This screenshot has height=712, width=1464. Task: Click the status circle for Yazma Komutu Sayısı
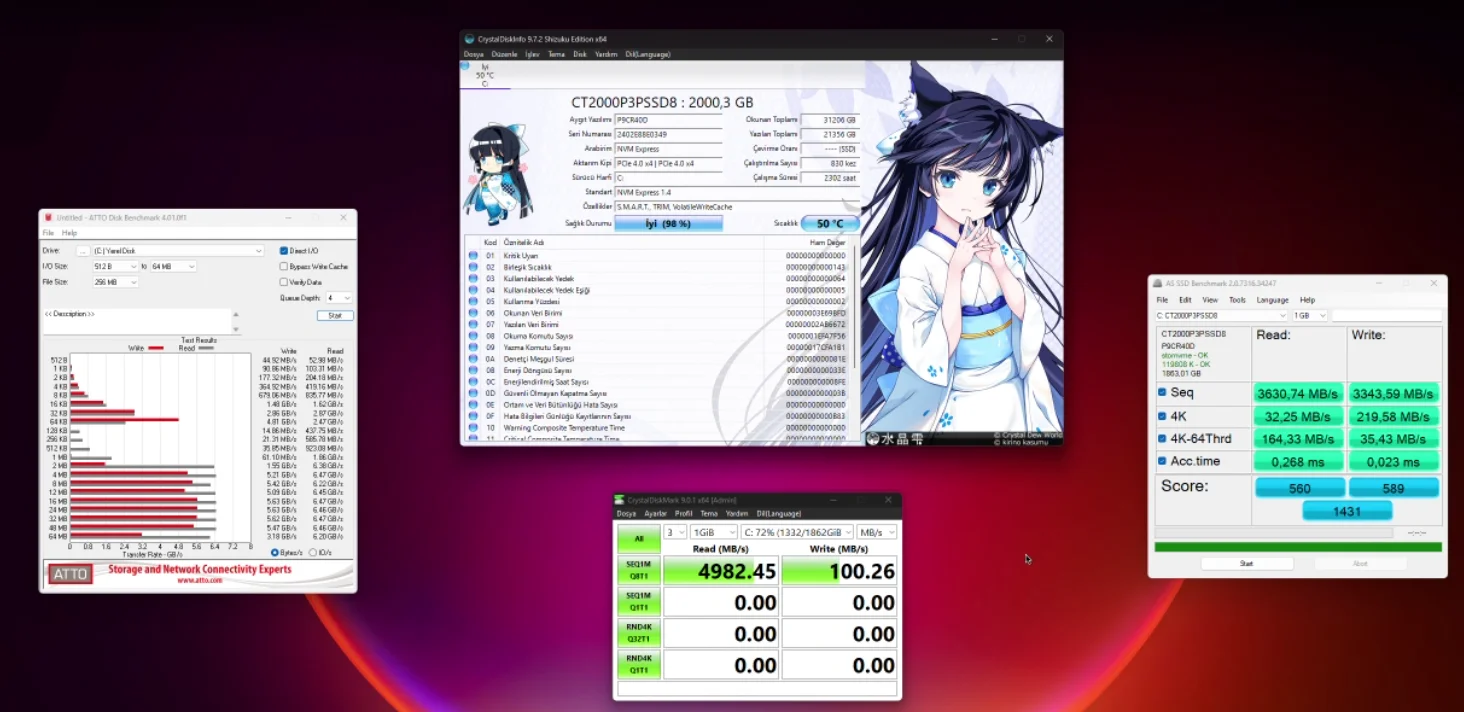[x=473, y=347]
